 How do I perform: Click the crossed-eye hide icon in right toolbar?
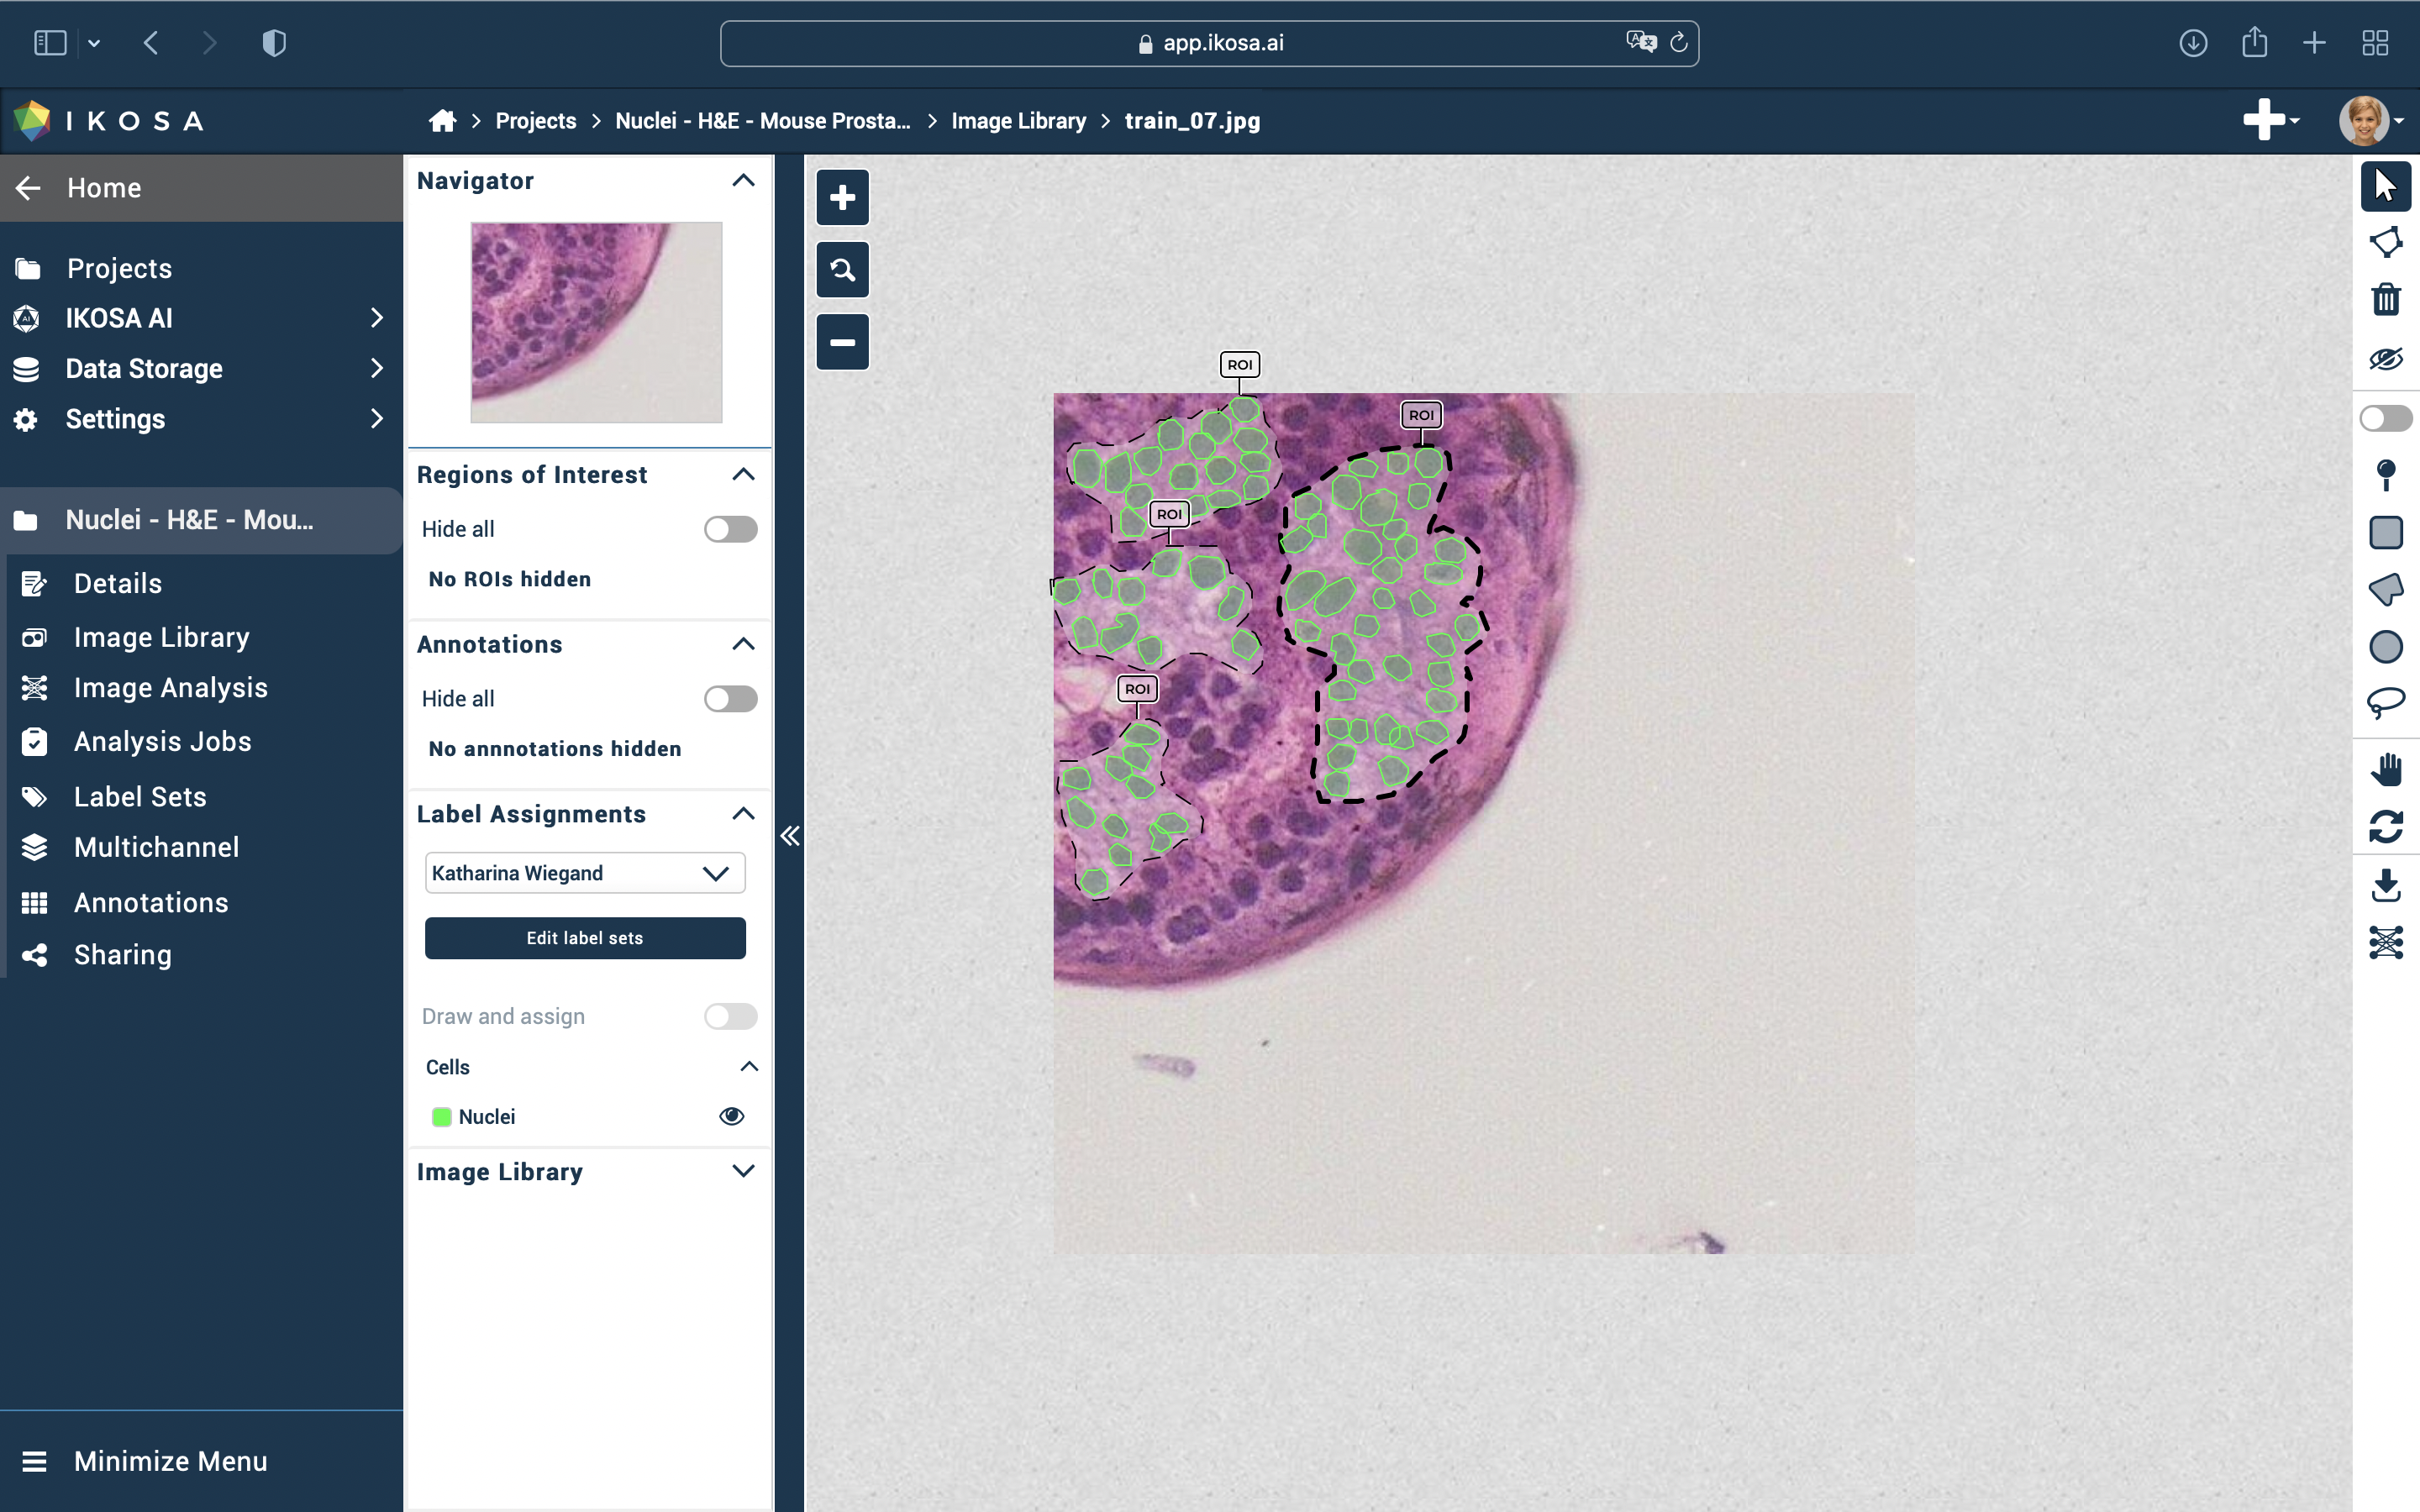point(2385,359)
